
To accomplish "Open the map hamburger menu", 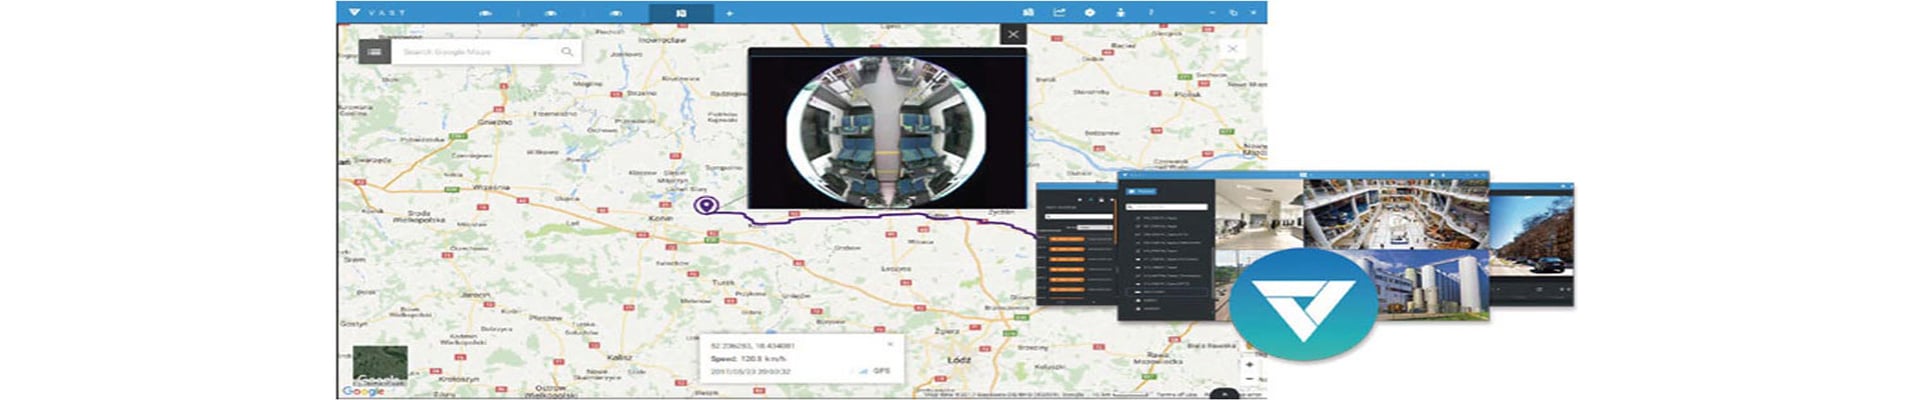I will pyautogui.click(x=374, y=51).
